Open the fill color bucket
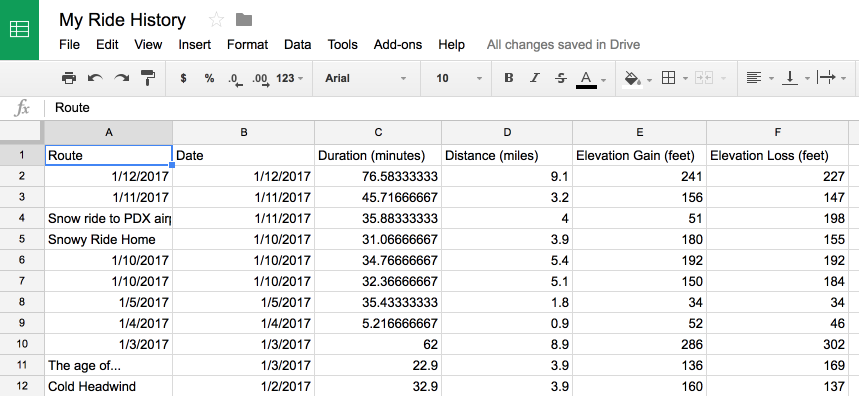Viewport: 859px width, 396px height. (x=633, y=79)
